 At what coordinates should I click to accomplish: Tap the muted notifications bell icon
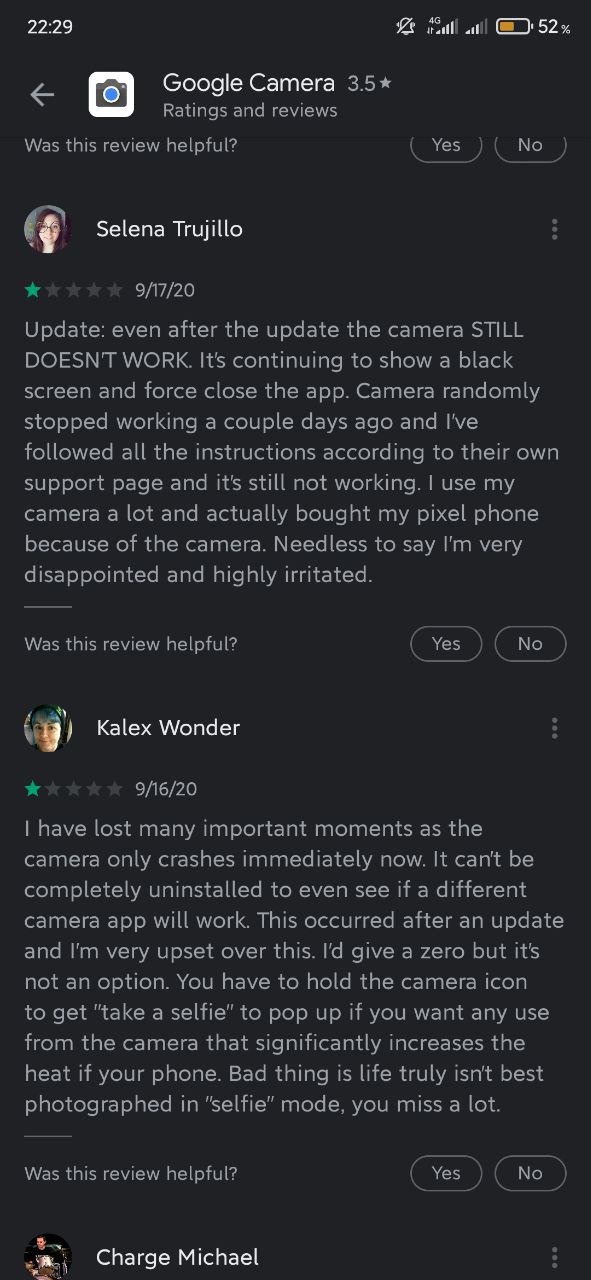[406, 27]
